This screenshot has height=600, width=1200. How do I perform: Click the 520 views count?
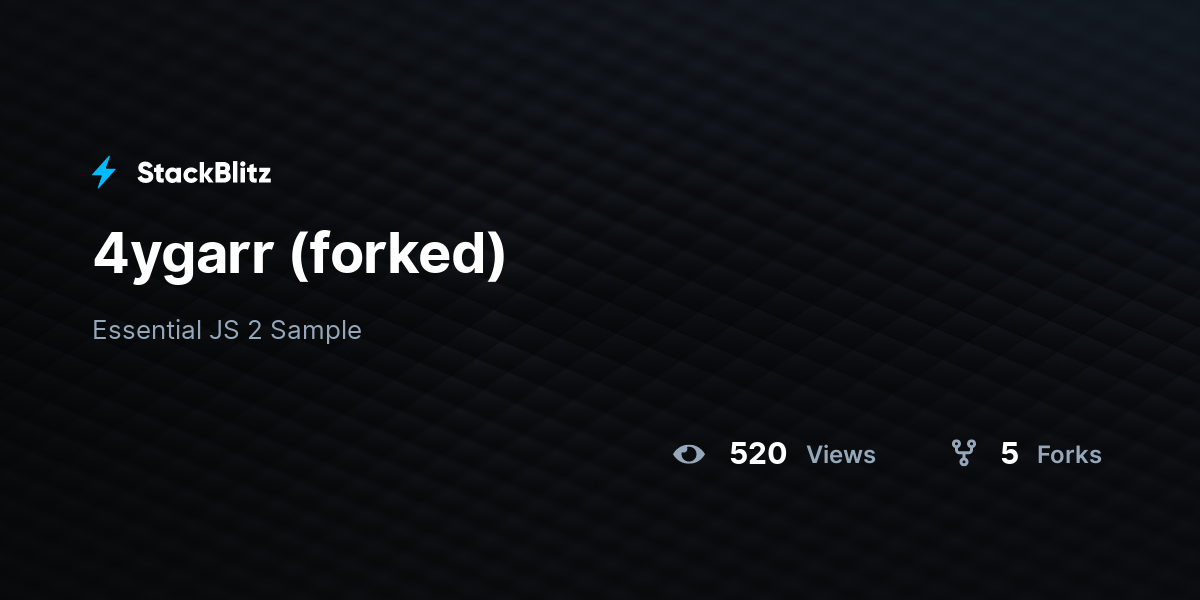click(x=758, y=454)
